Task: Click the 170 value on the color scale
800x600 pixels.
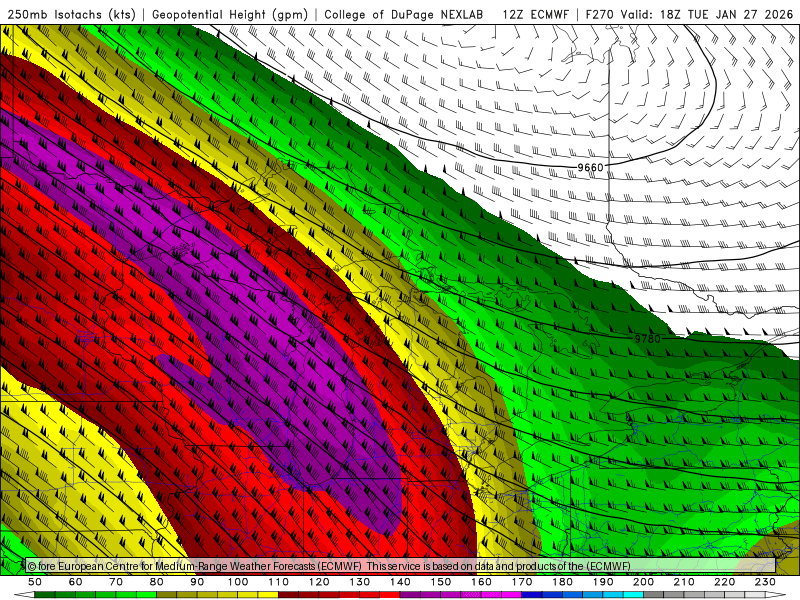Action: click(522, 582)
